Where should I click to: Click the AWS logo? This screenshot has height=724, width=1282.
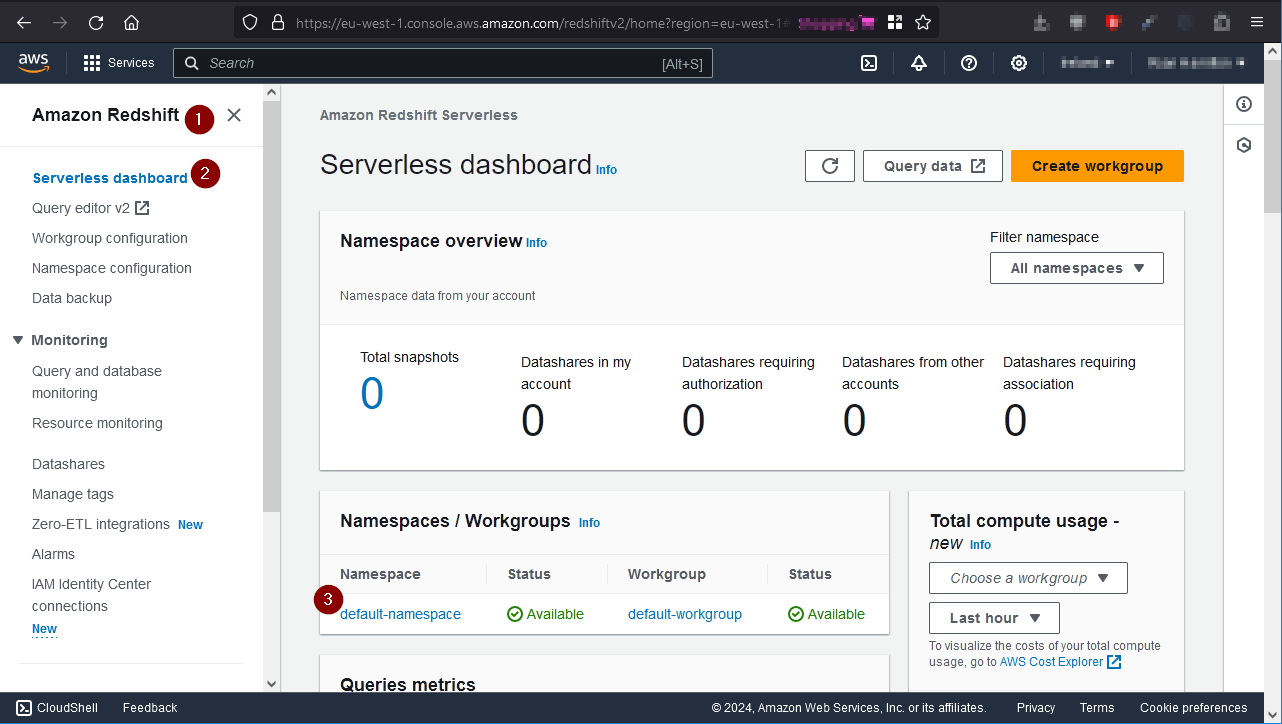pyautogui.click(x=33, y=63)
